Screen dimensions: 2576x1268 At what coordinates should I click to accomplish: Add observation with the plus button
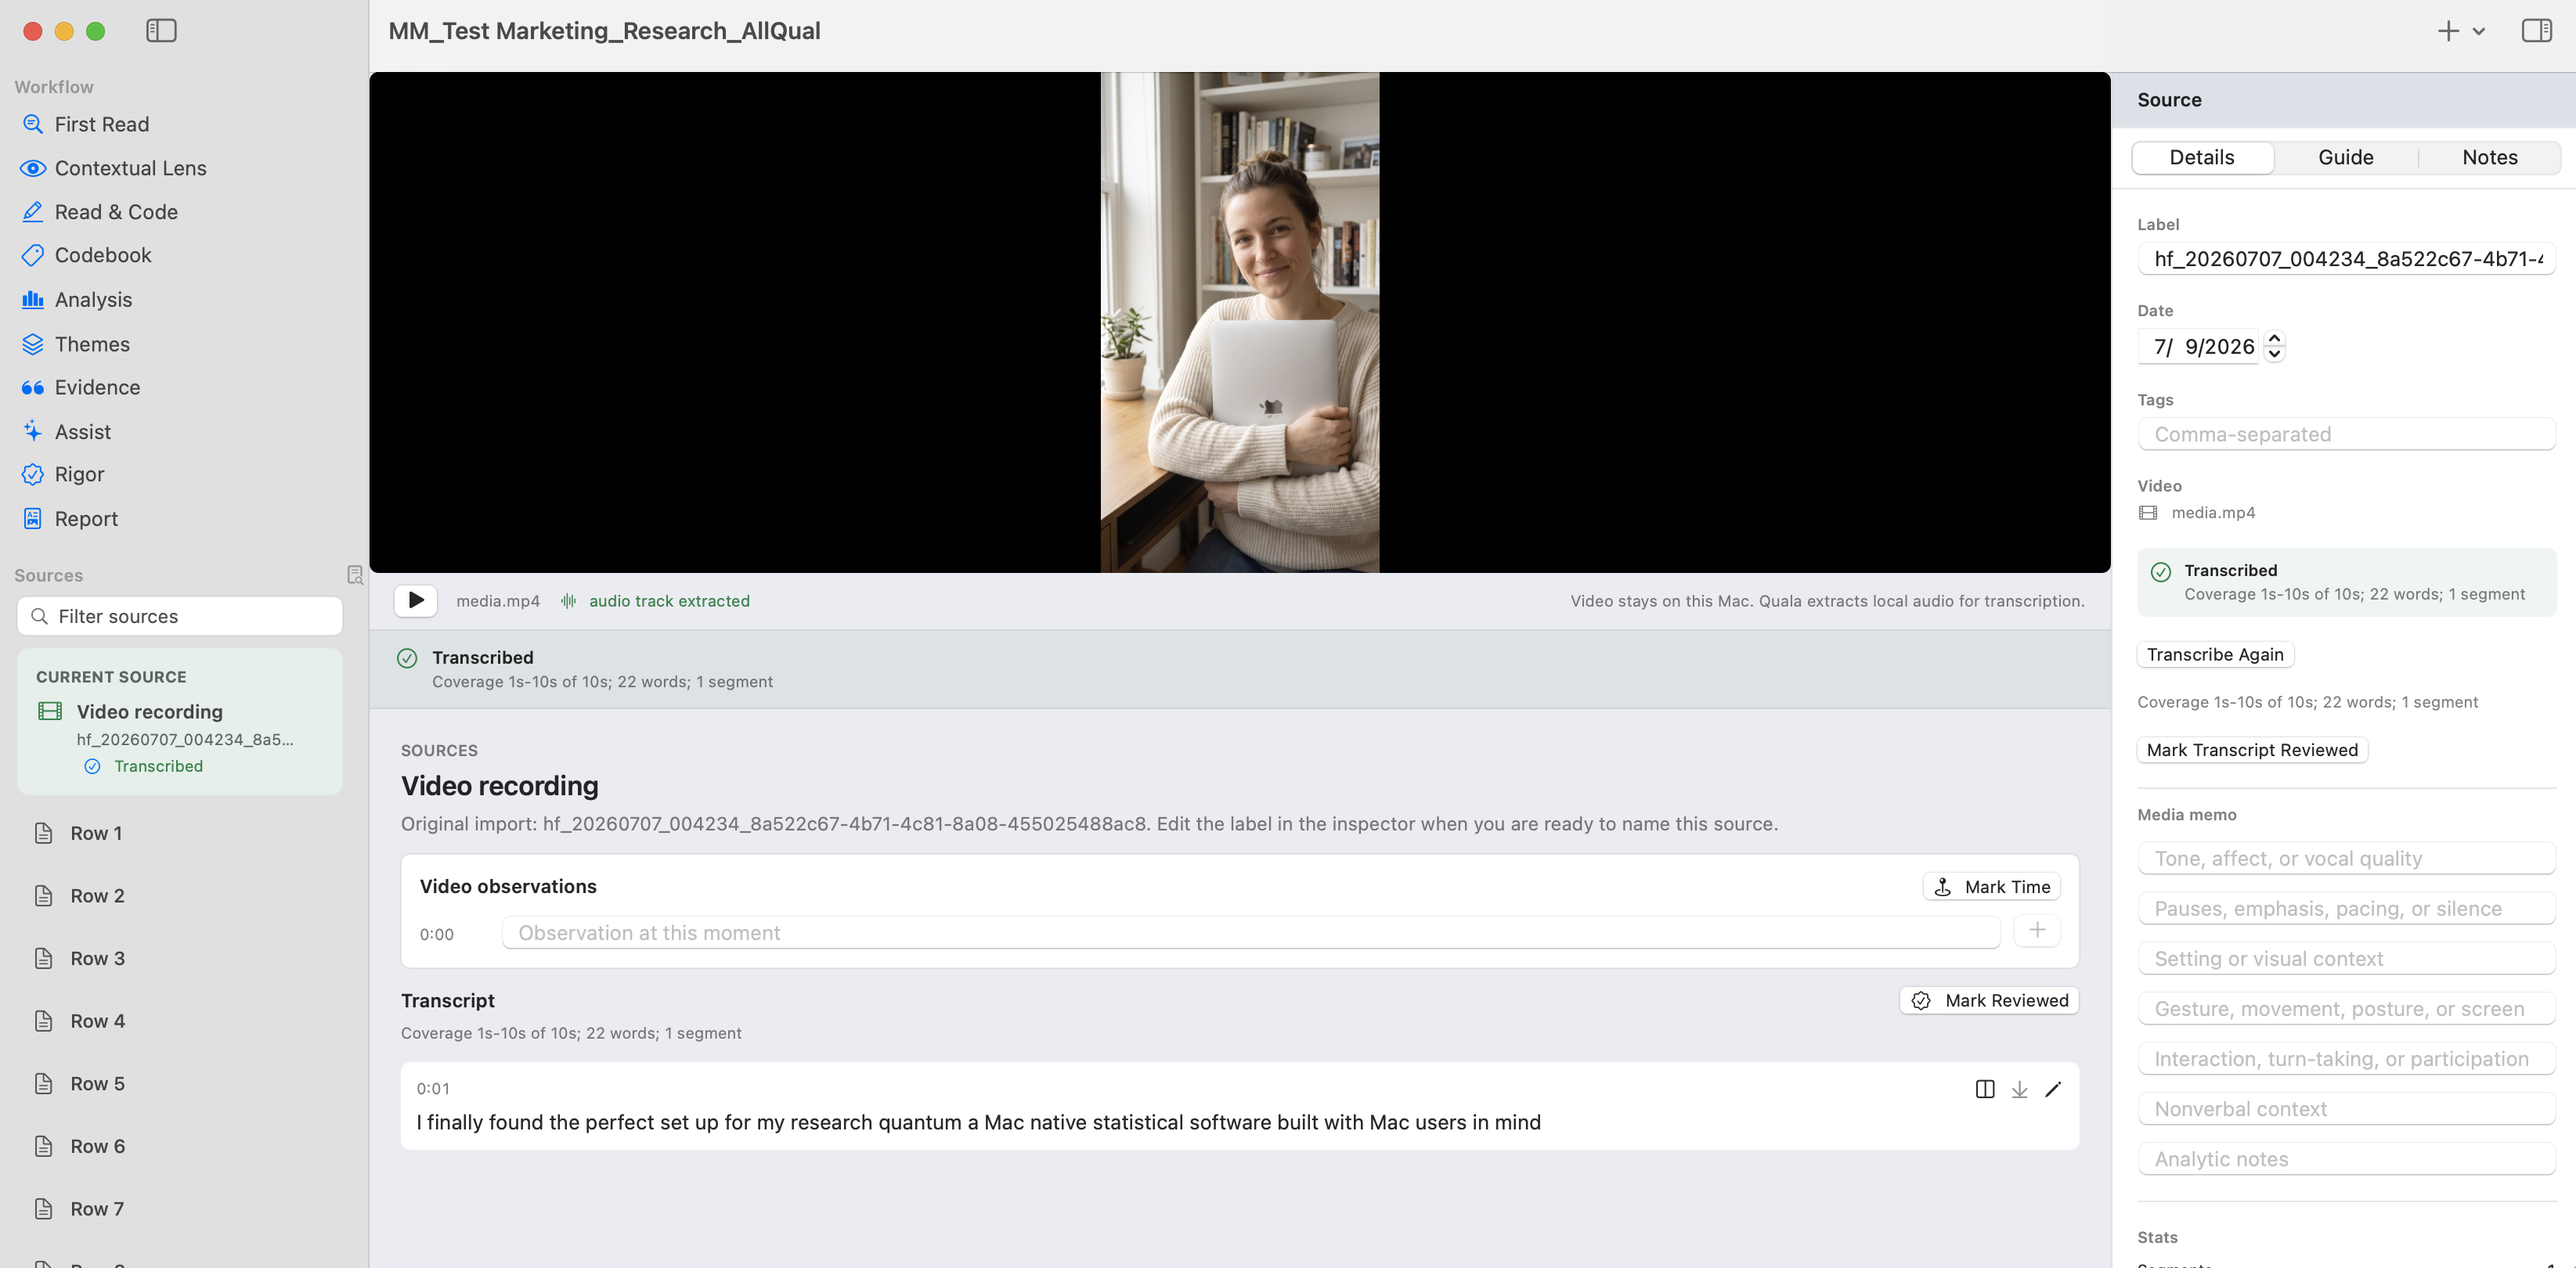[2037, 930]
